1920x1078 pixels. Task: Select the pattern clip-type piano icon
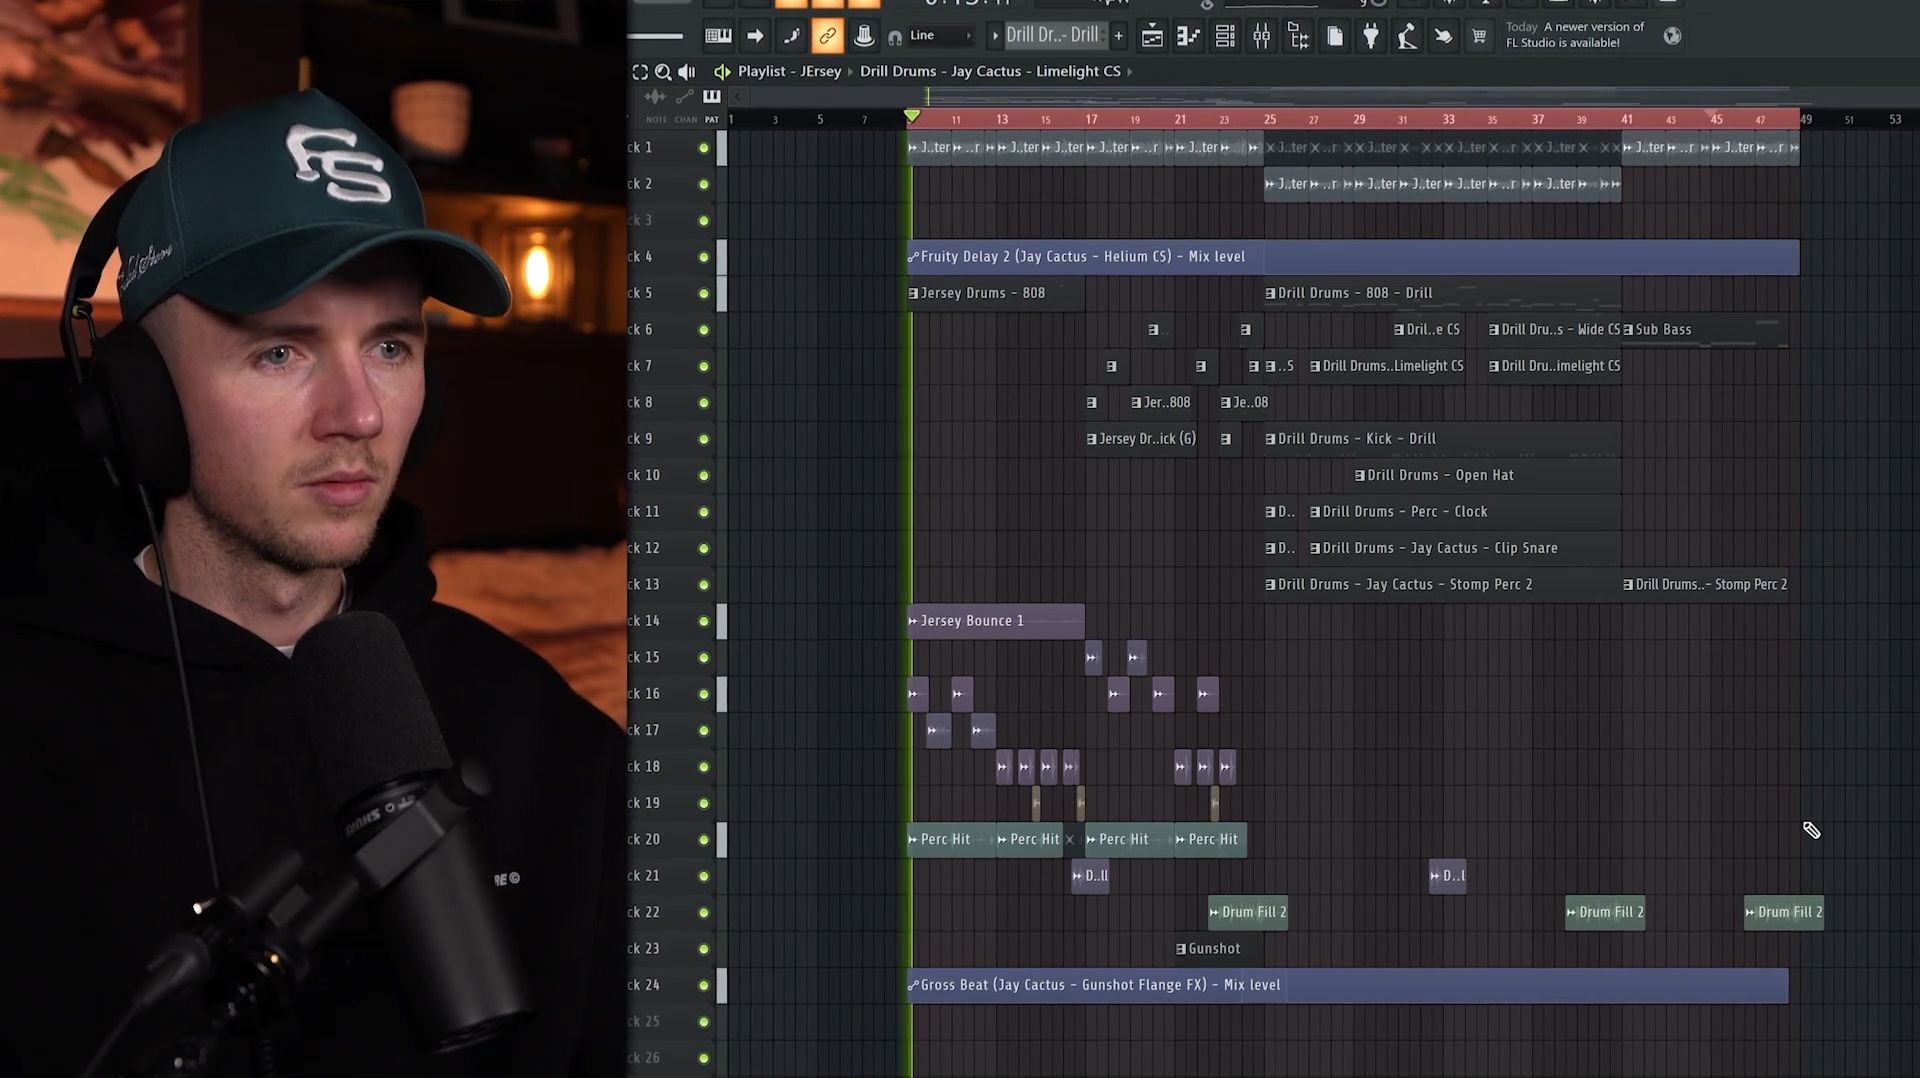712,97
